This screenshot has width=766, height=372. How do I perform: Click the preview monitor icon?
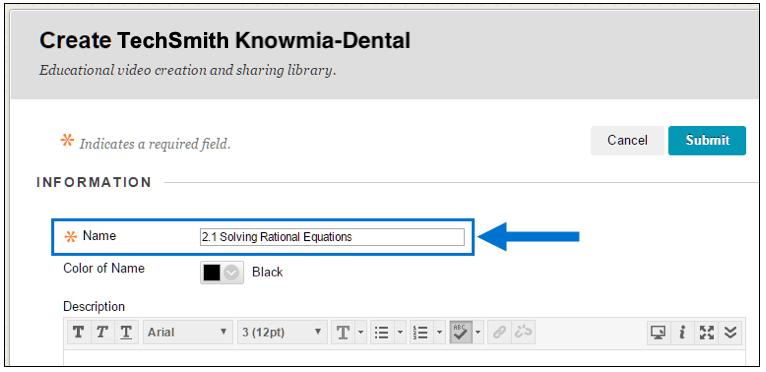(659, 333)
